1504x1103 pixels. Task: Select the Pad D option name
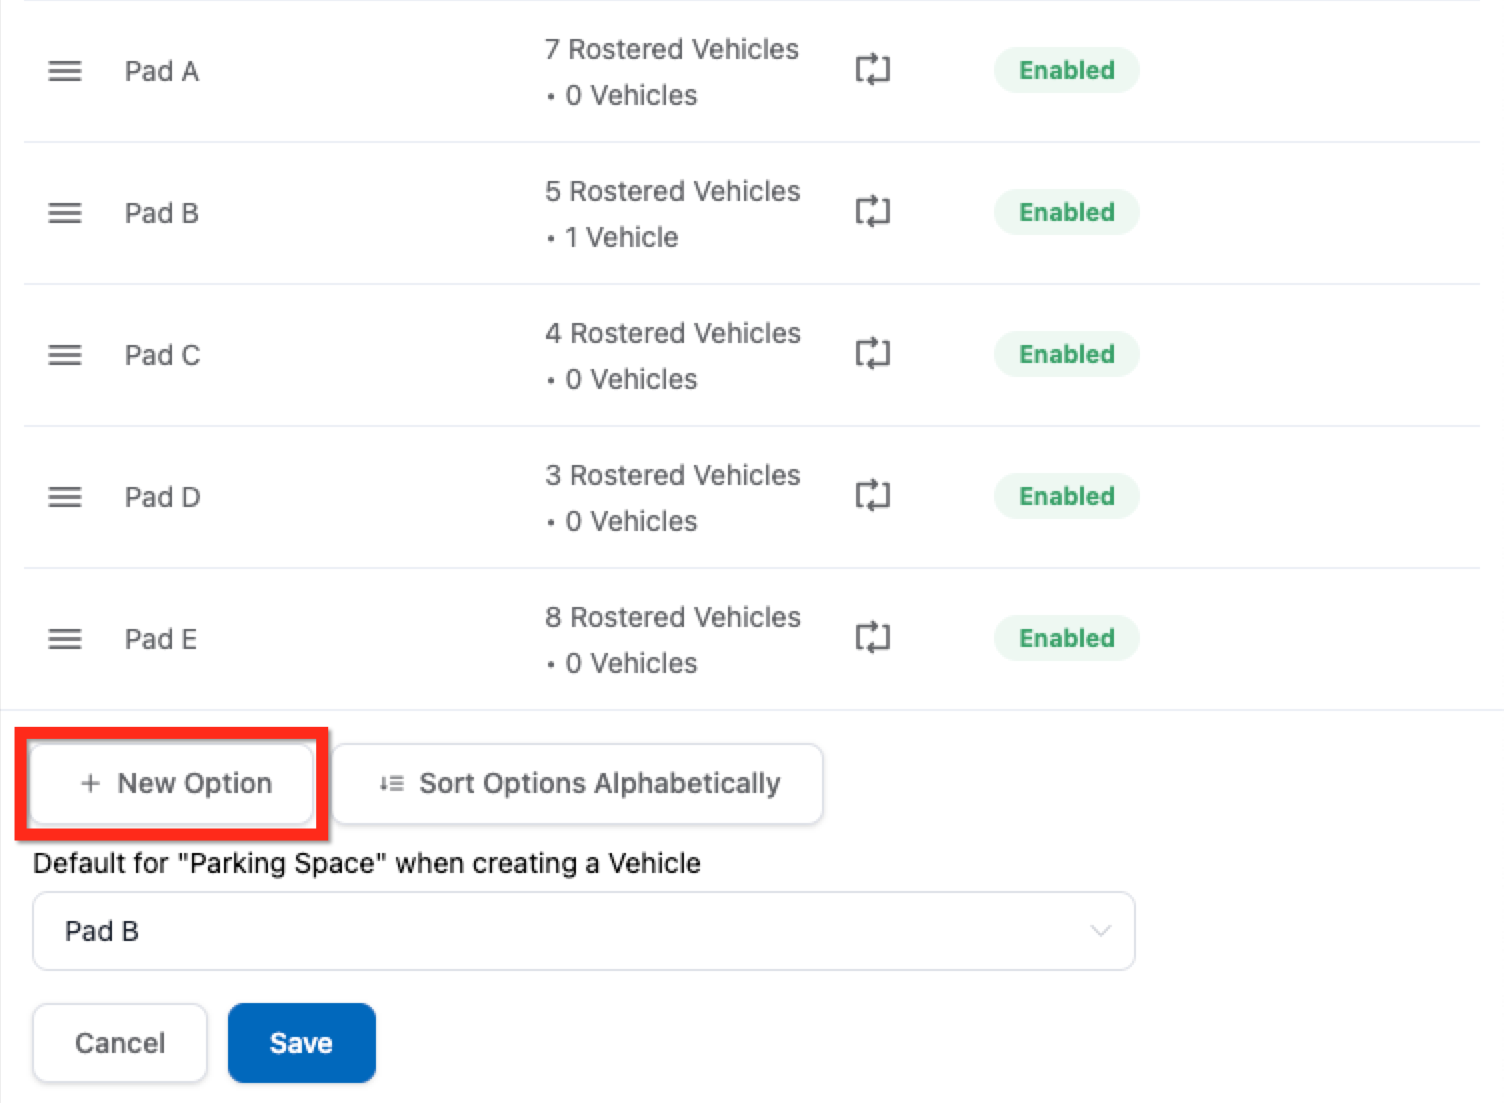(162, 497)
